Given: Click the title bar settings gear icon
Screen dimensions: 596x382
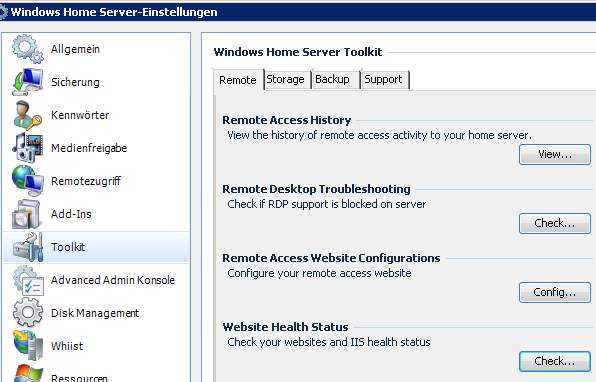Looking at the screenshot, I should tap(3, 12).
